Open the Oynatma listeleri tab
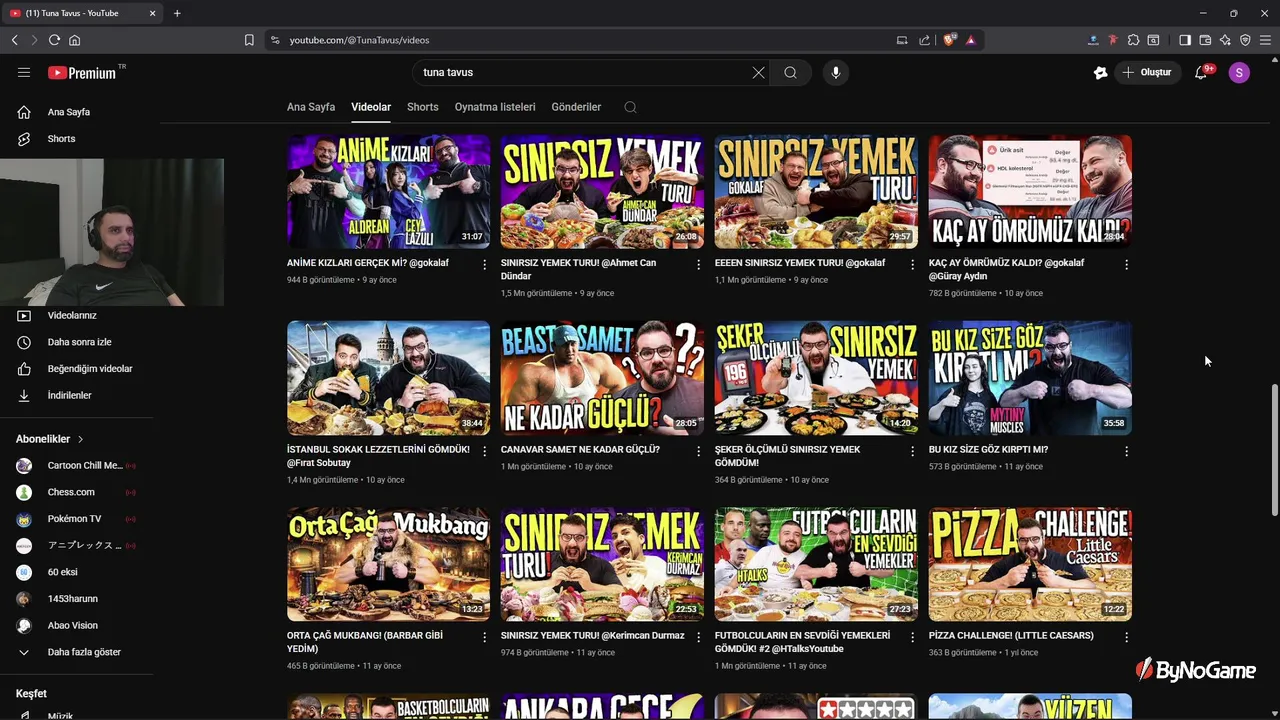 tap(495, 107)
